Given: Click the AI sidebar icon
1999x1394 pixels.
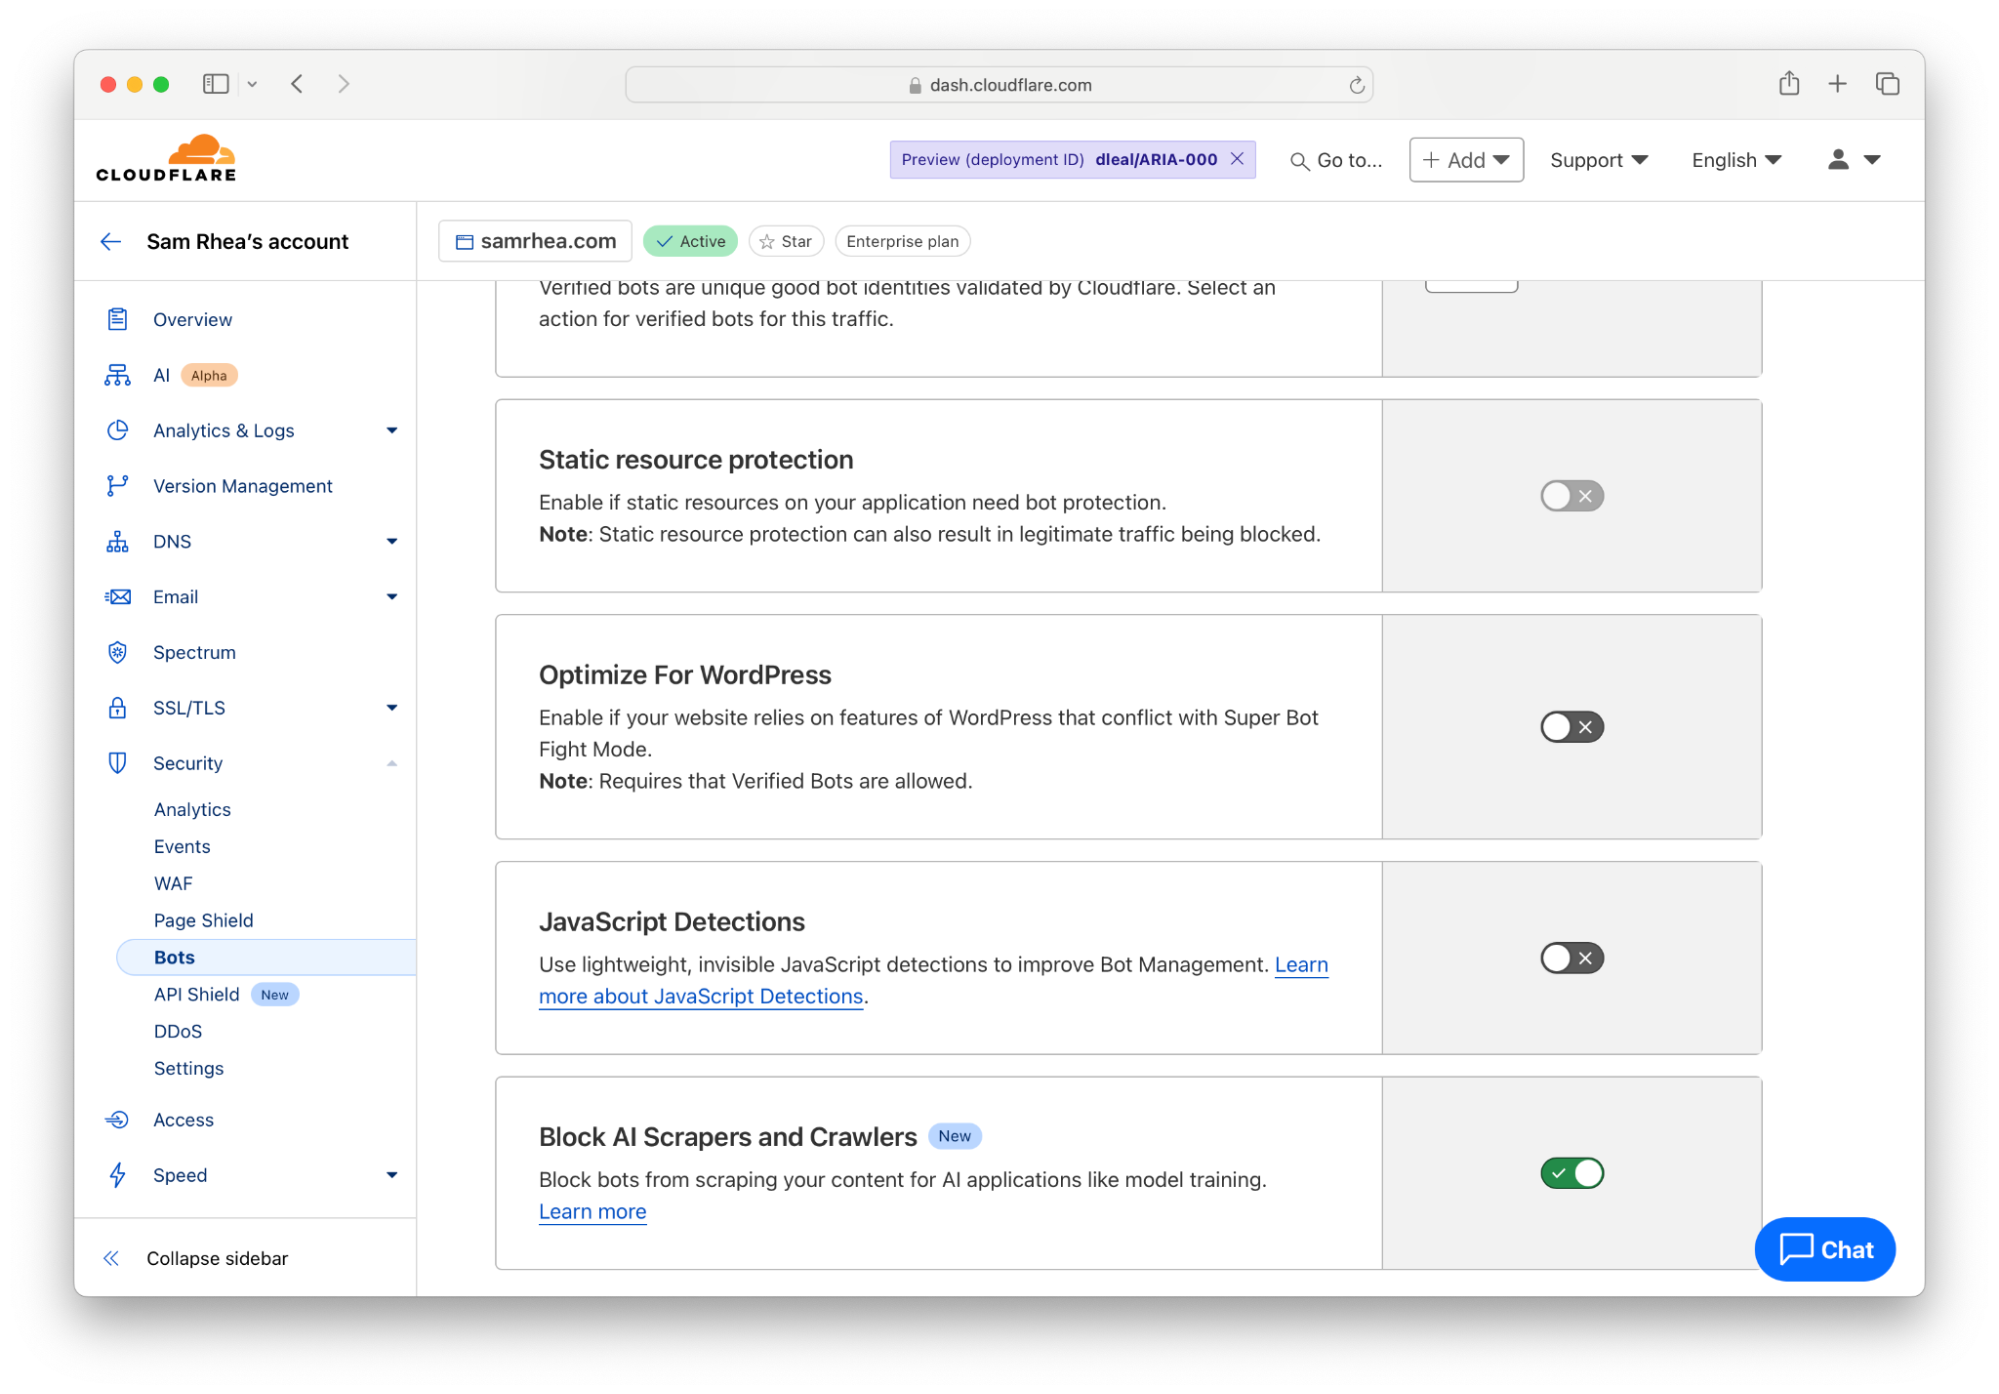Looking at the screenshot, I should pyautogui.click(x=117, y=375).
